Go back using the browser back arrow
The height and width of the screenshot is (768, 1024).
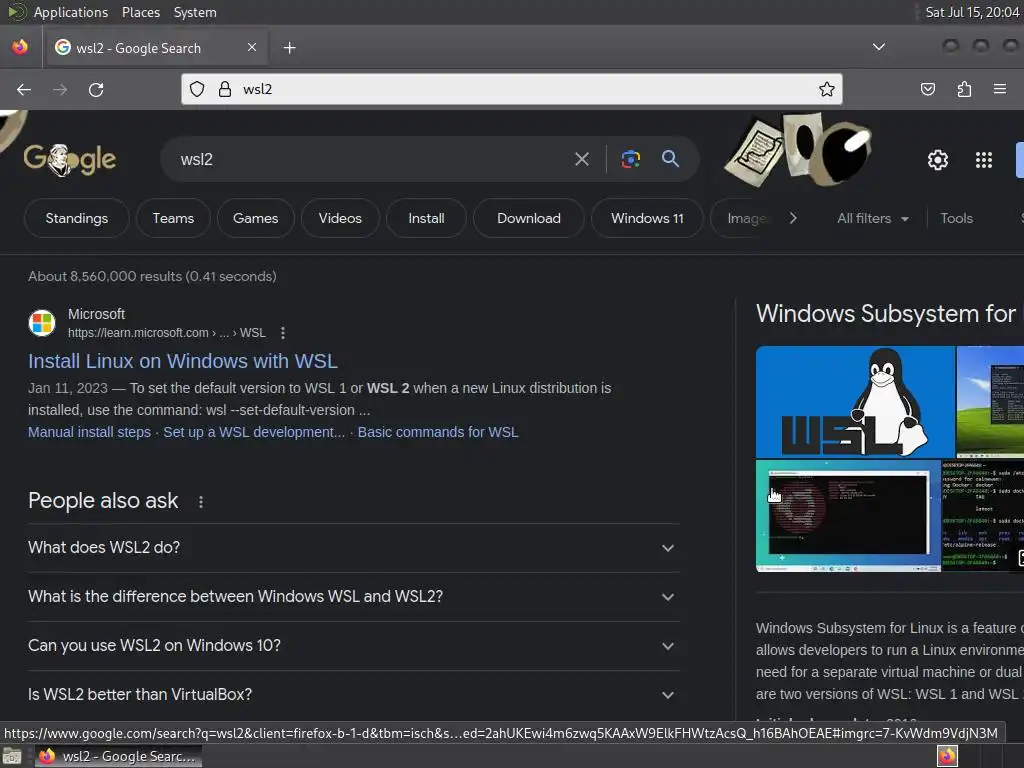tap(24, 89)
